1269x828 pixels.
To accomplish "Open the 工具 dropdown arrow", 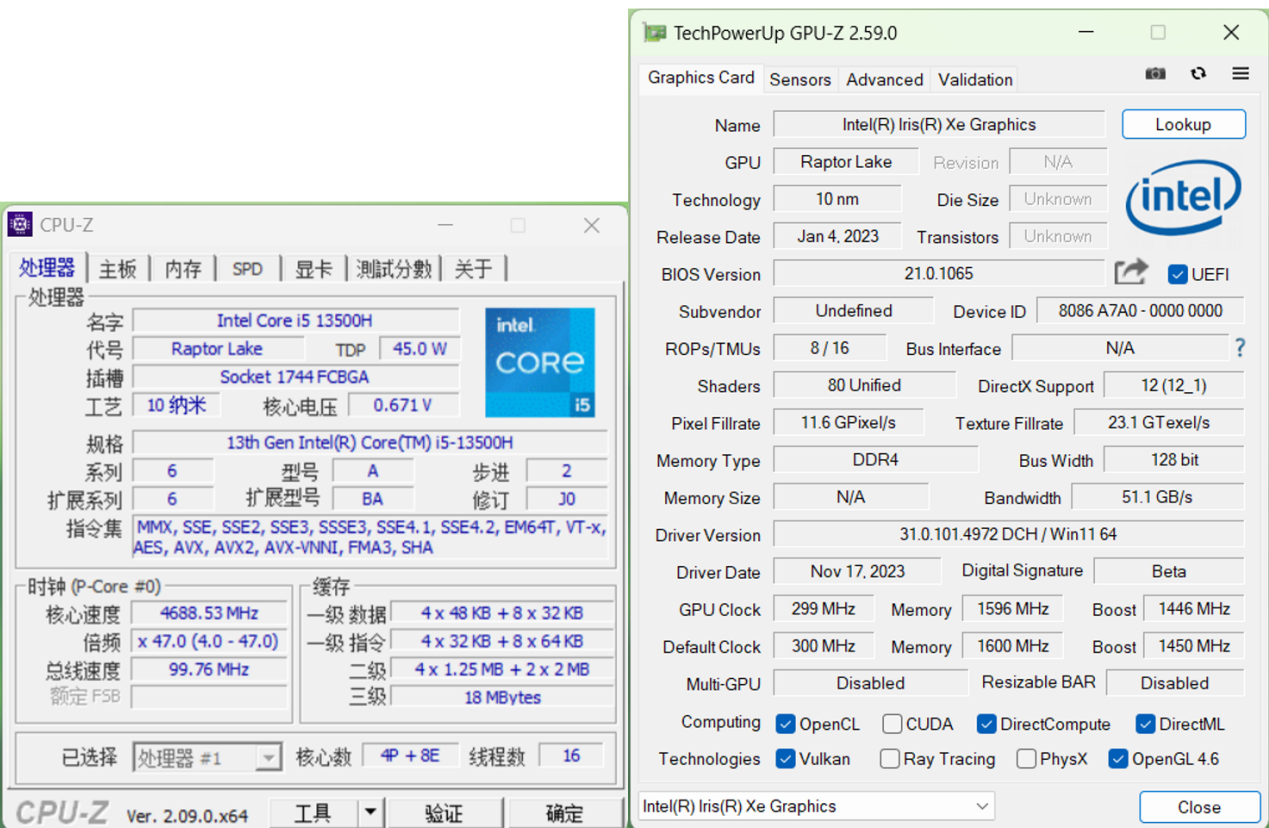I will click(370, 812).
